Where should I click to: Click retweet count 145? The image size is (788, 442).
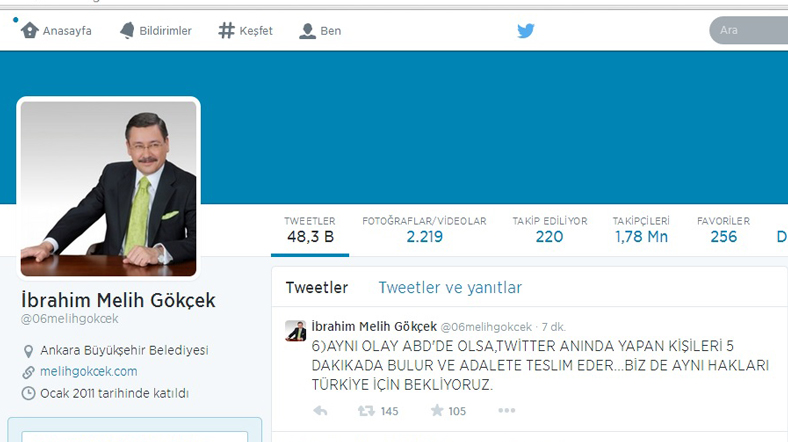(389, 411)
